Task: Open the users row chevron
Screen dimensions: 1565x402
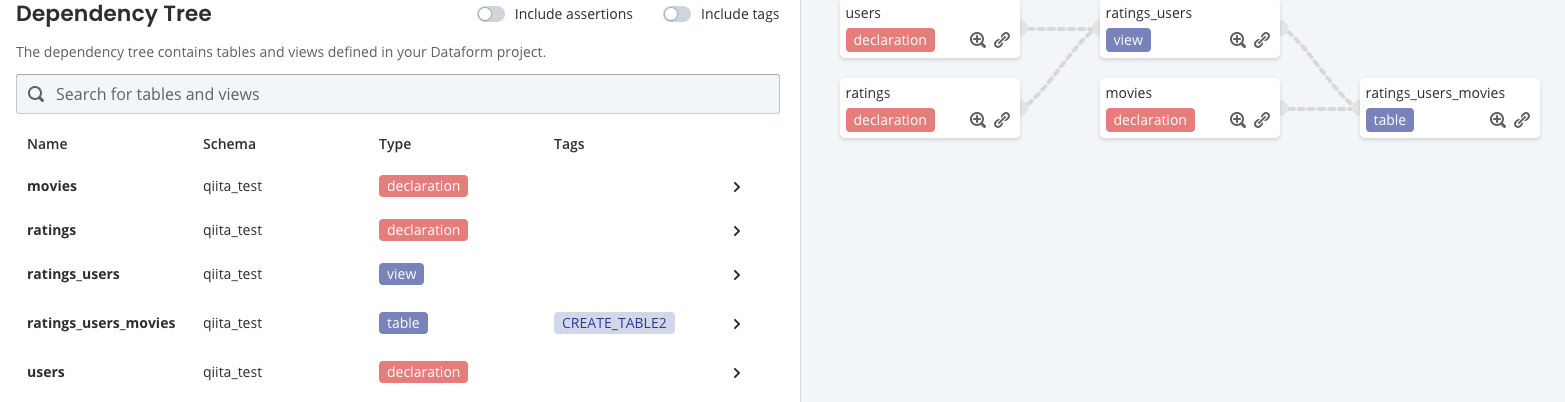Action: coord(737,373)
